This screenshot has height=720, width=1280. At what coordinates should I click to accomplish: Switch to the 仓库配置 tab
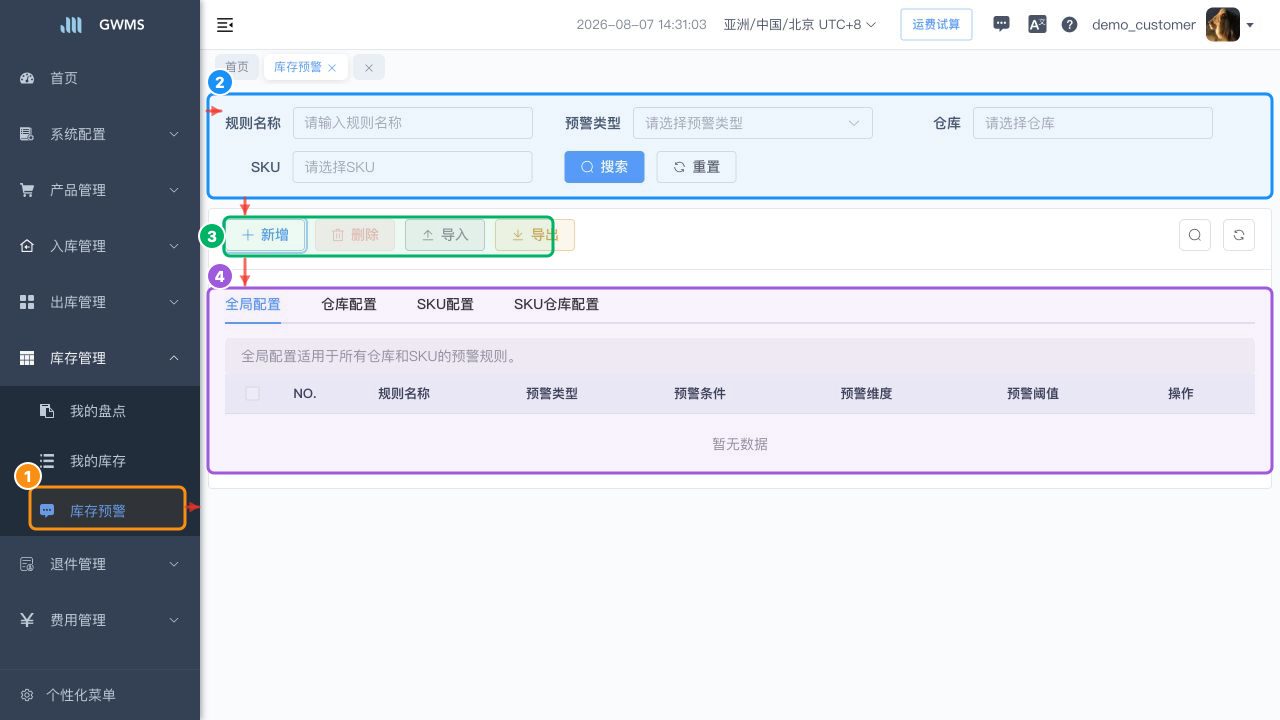(x=349, y=304)
